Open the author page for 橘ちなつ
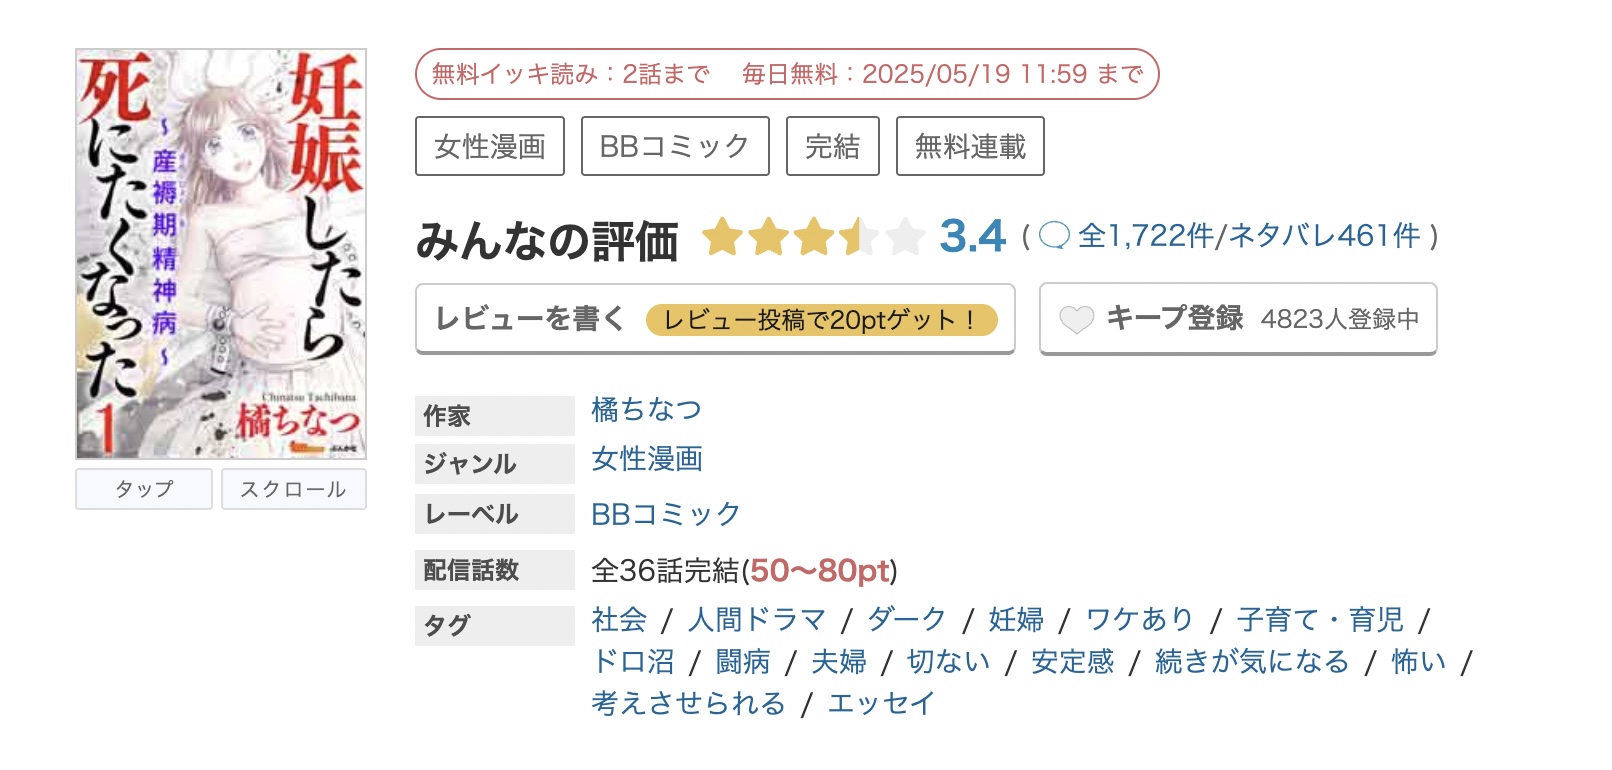The width and height of the screenshot is (1612, 770). coord(645,410)
